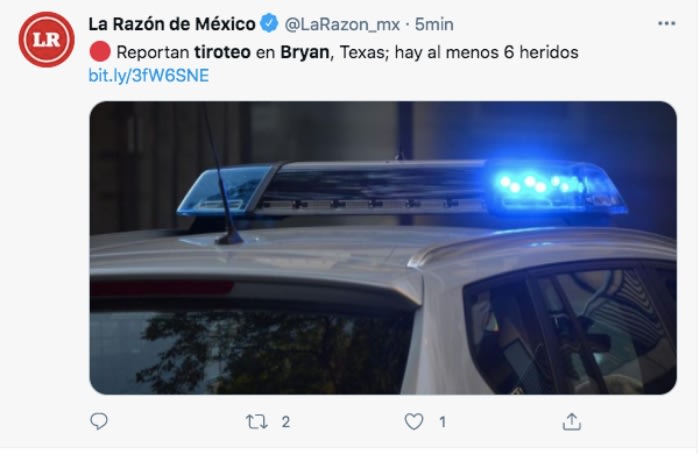The image size is (700, 454).
Task: Click tweet text 'hay al menos 6 heridos'
Action: 487,52
